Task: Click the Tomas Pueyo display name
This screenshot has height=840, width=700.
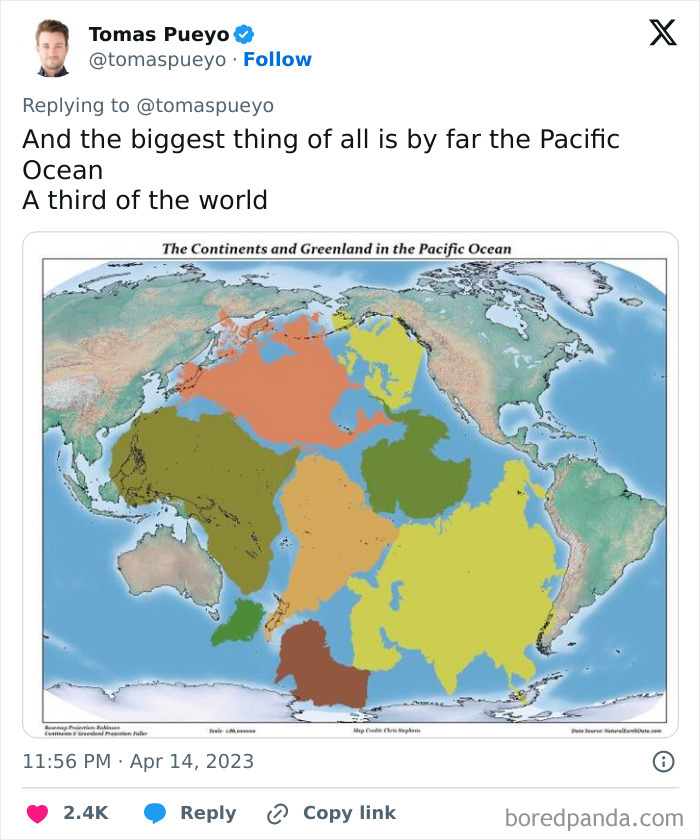Action: coord(159,32)
